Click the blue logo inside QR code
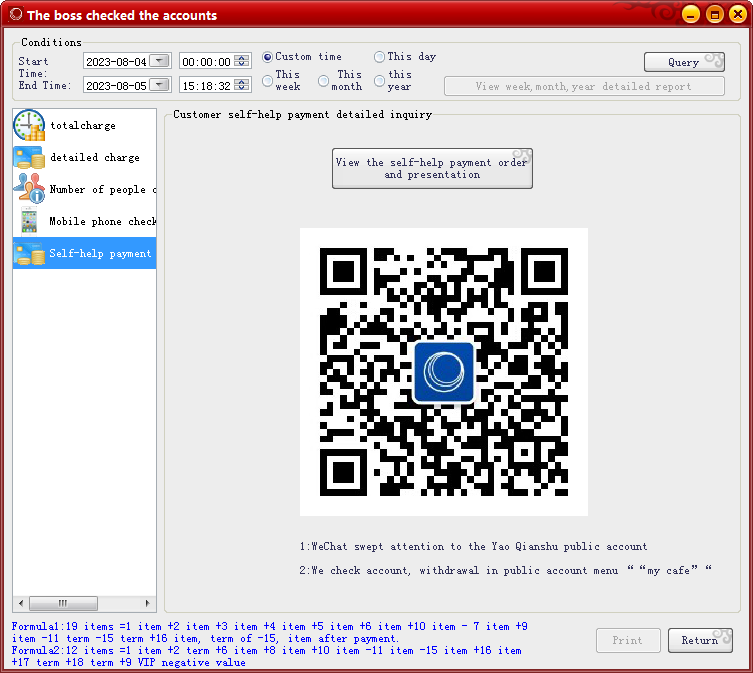The width and height of the screenshot is (753, 673). click(444, 372)
